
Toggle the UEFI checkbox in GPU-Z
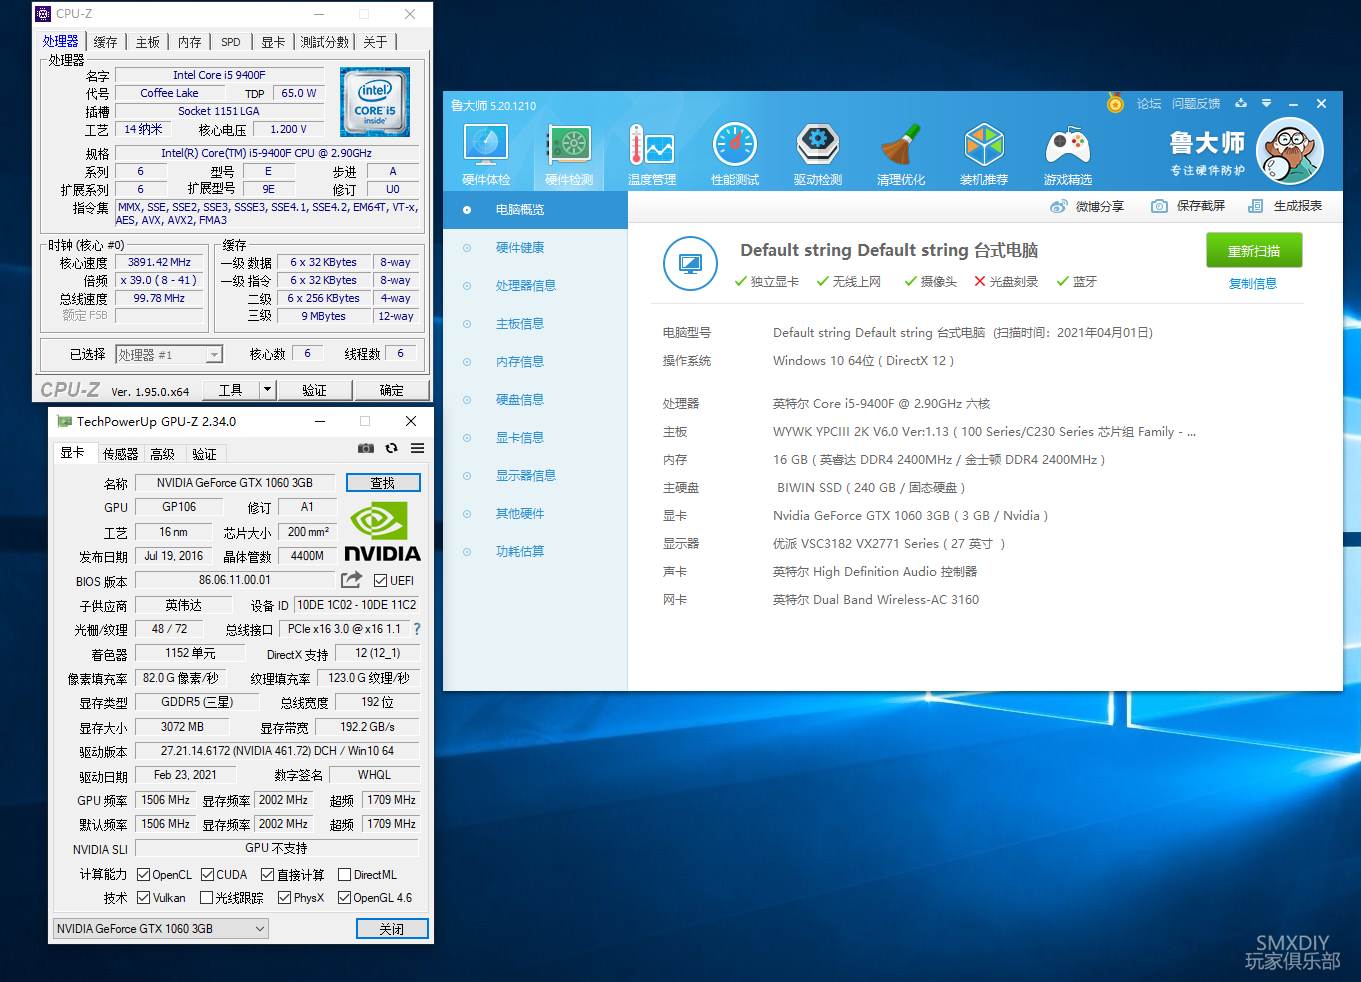pos(380,580)
